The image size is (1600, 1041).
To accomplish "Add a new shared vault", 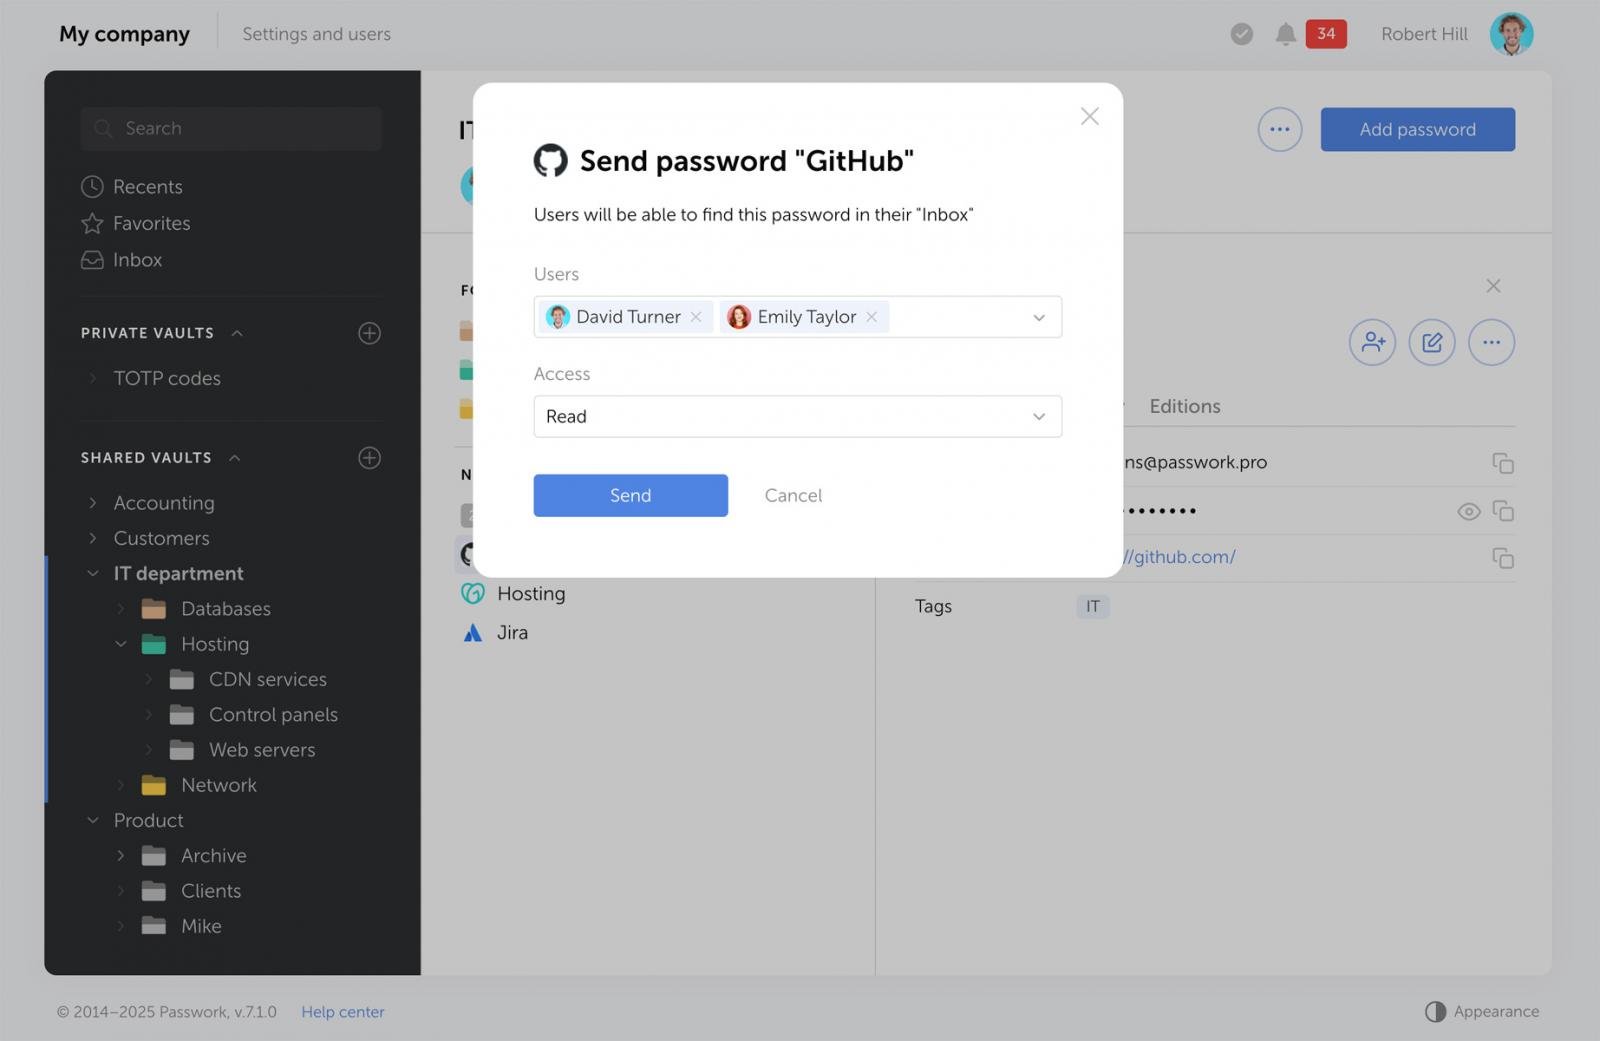I will (x=369, y=458).
